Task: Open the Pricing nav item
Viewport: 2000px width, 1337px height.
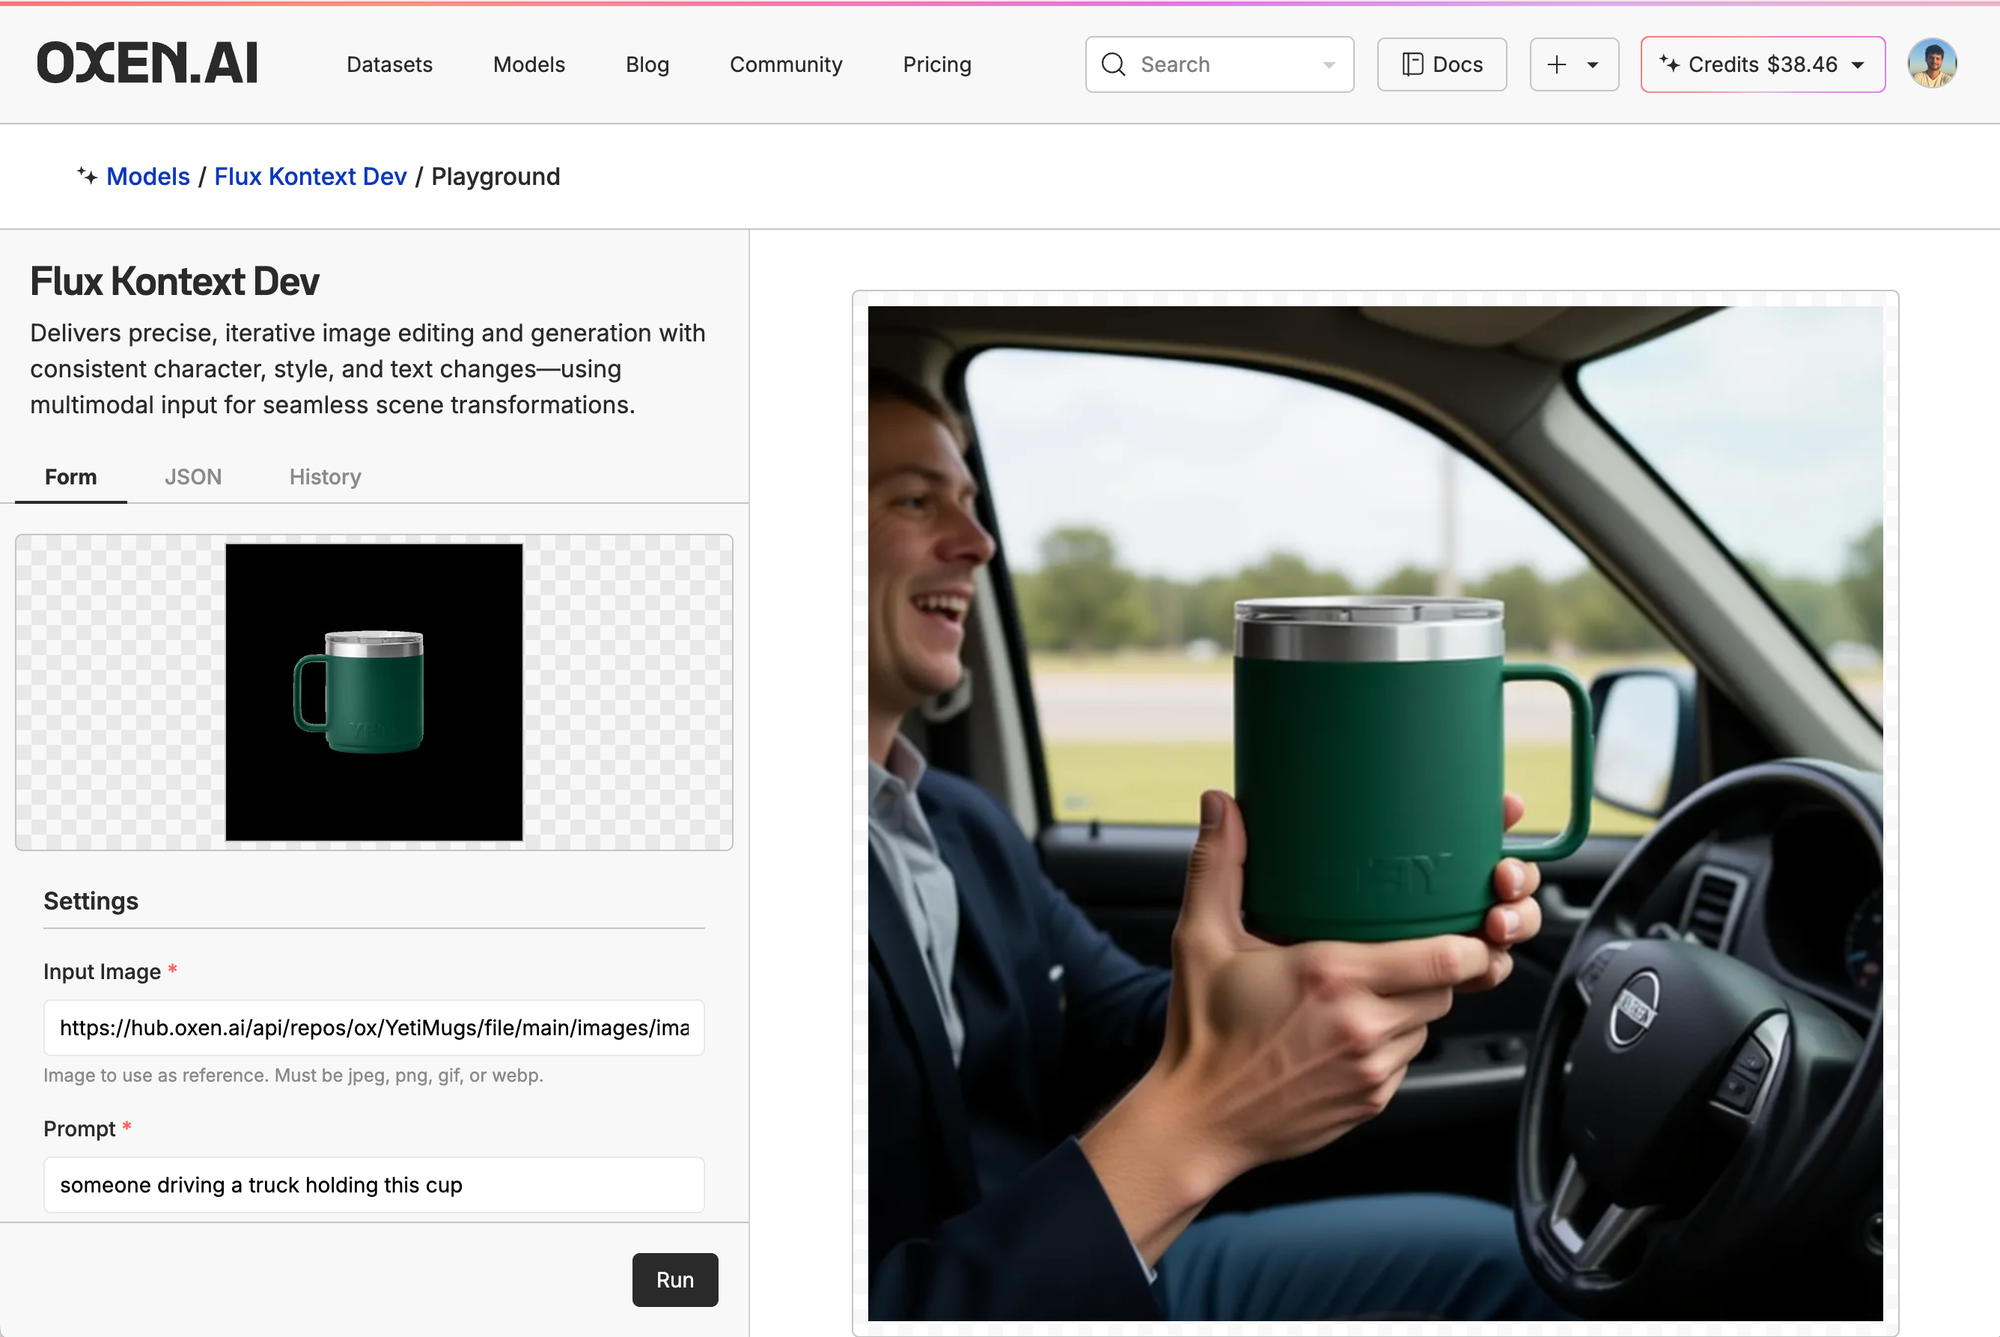Action: point(936,65)
